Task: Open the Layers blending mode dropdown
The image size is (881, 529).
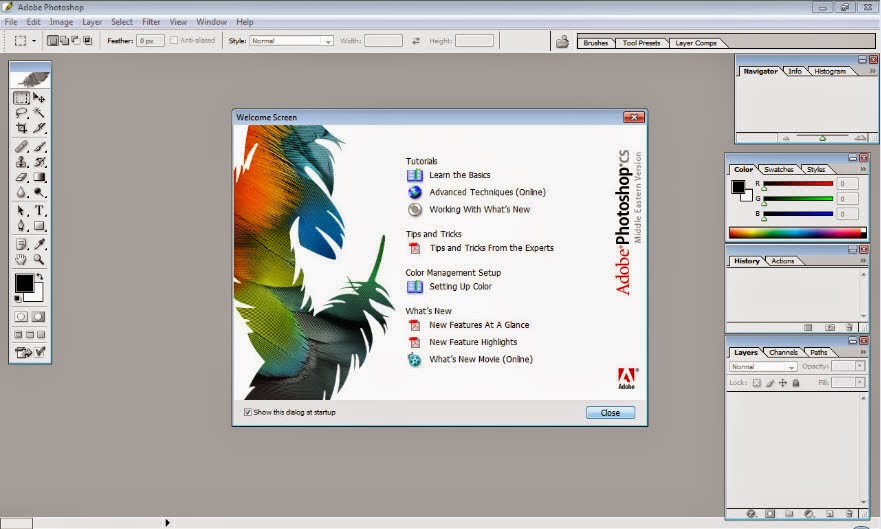Action: tap(763, 367)
